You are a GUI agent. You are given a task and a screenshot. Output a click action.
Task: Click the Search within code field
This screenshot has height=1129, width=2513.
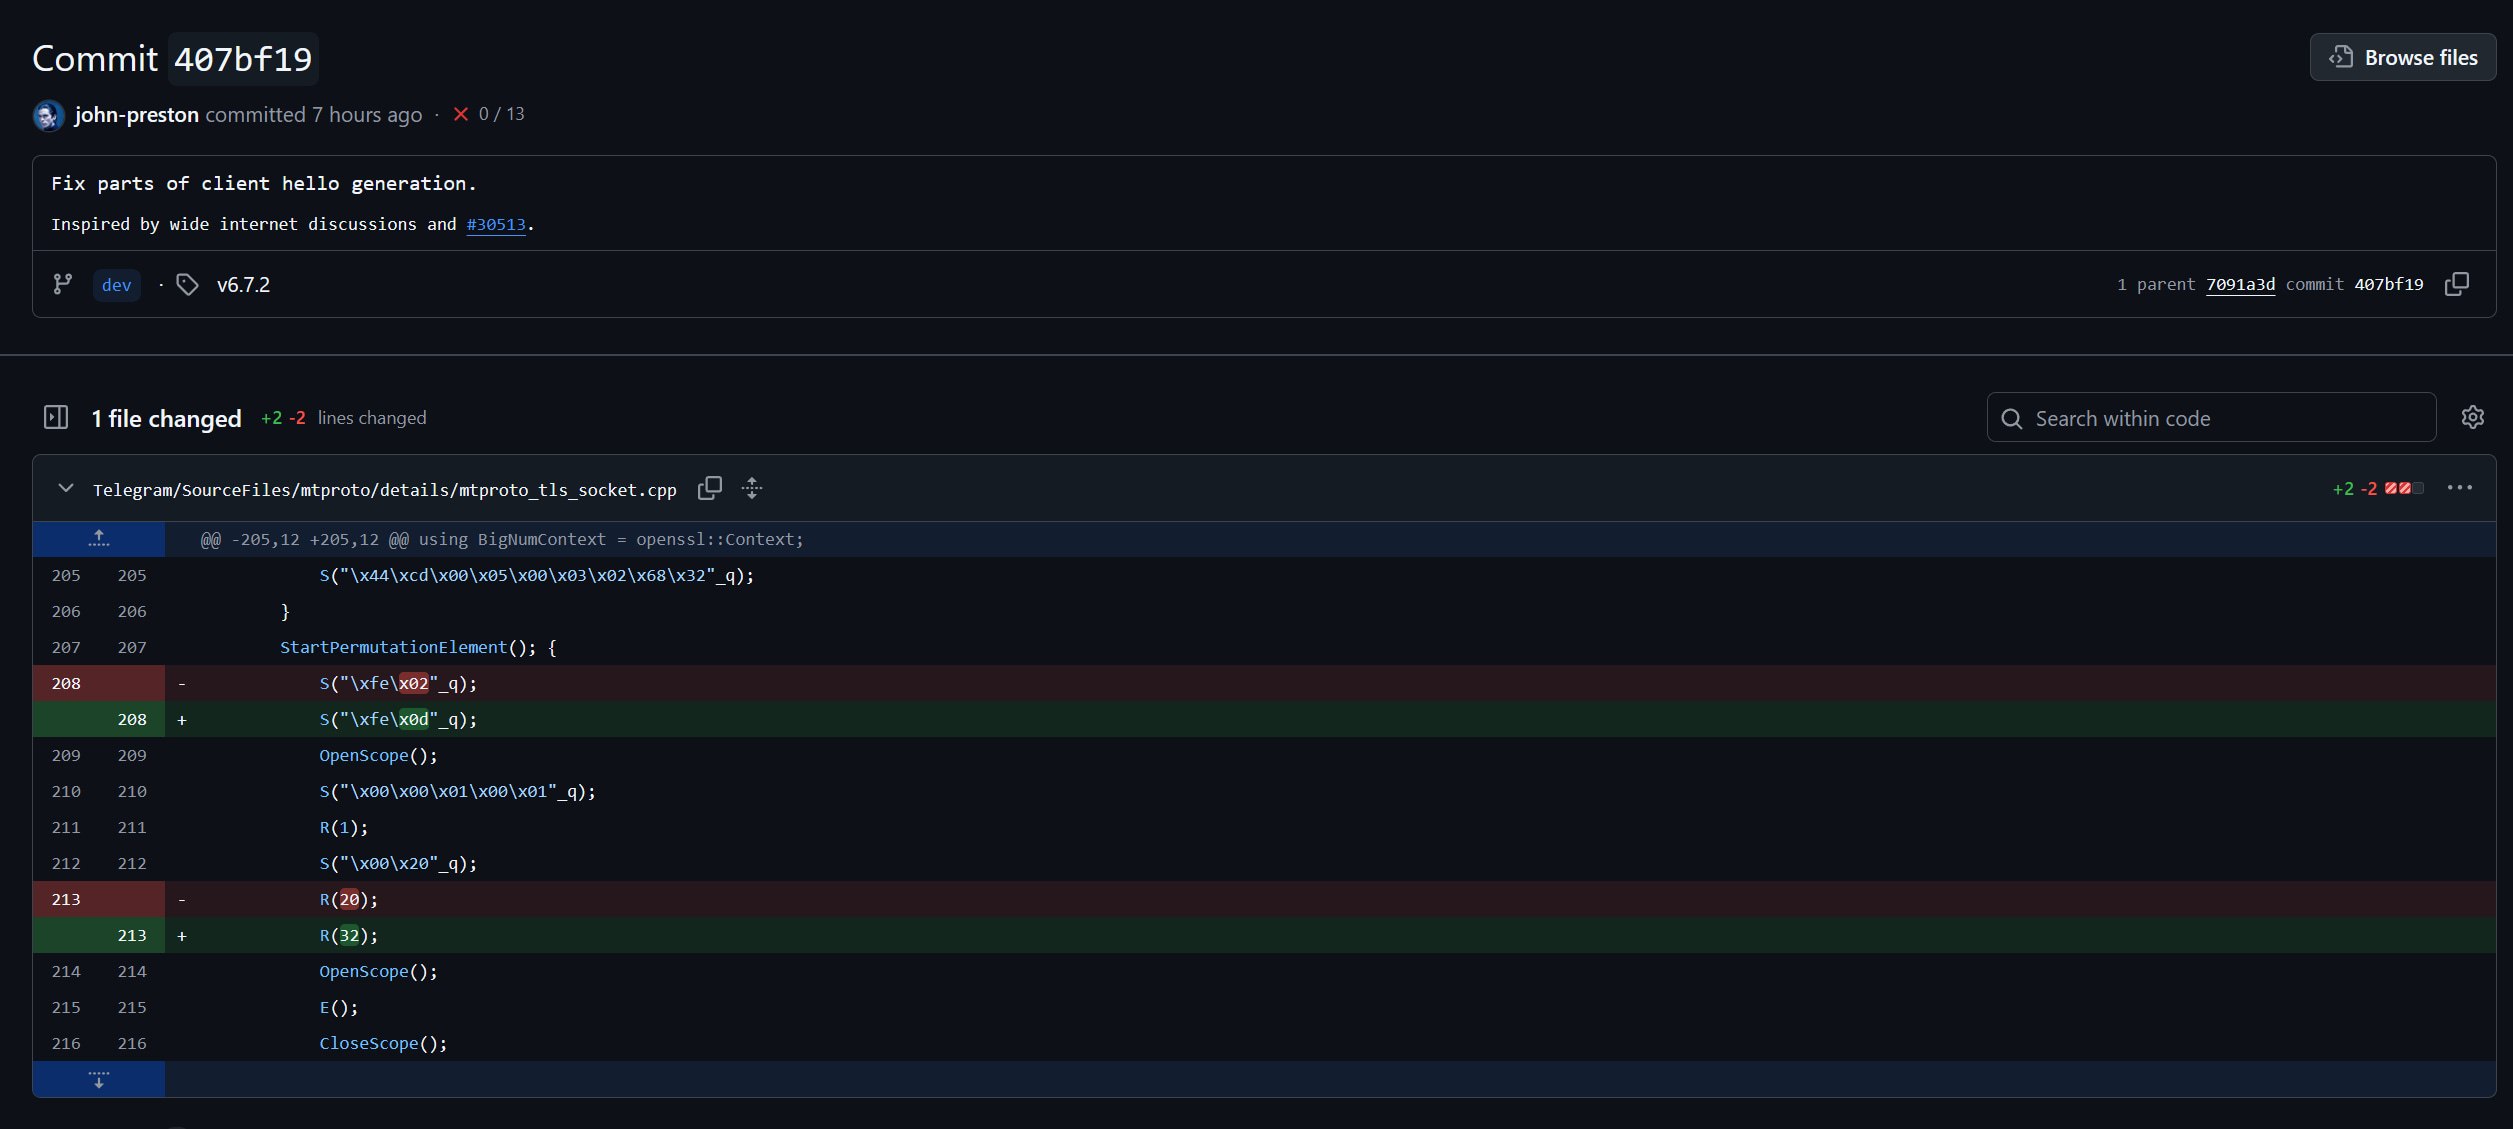click(2211, 418)
